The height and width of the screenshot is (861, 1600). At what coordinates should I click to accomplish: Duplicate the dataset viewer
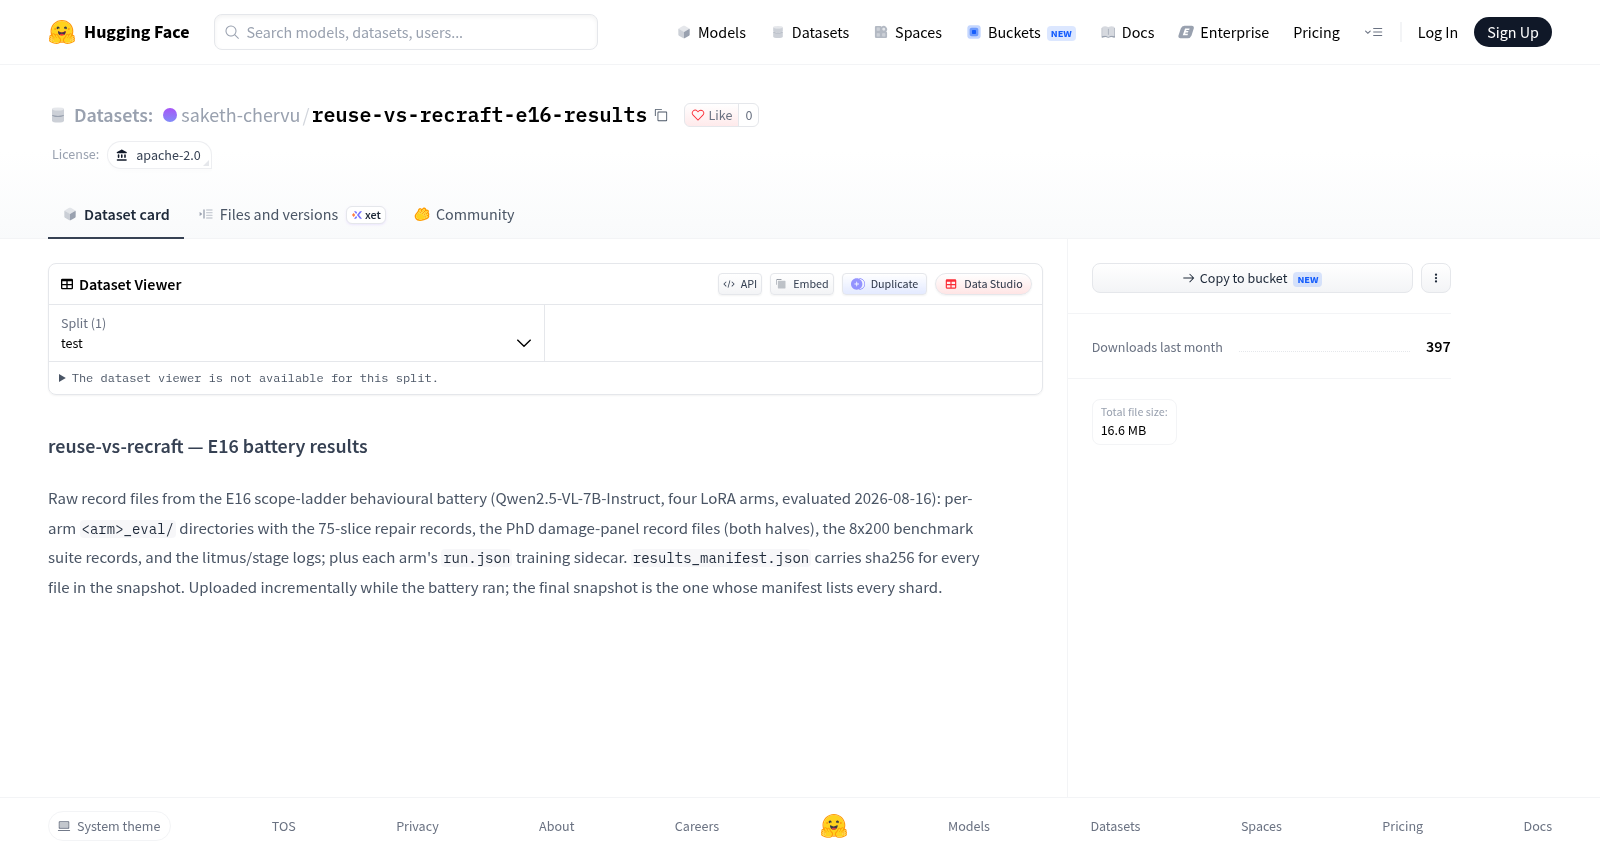pos(884,284)
